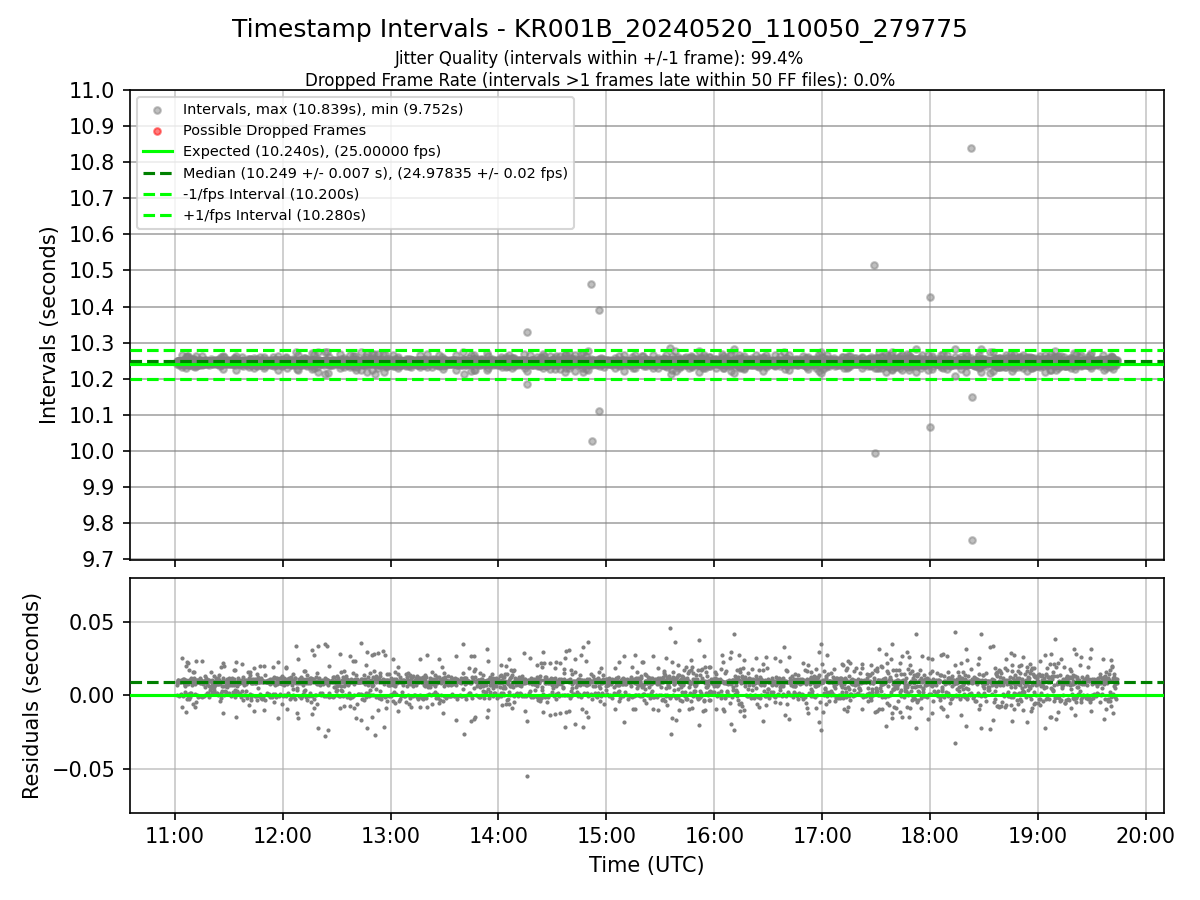This screenshot has height=900, width=1200.
Task: Click legend entry 'Possible Dropped Frames'
Action: pos(274,130)
